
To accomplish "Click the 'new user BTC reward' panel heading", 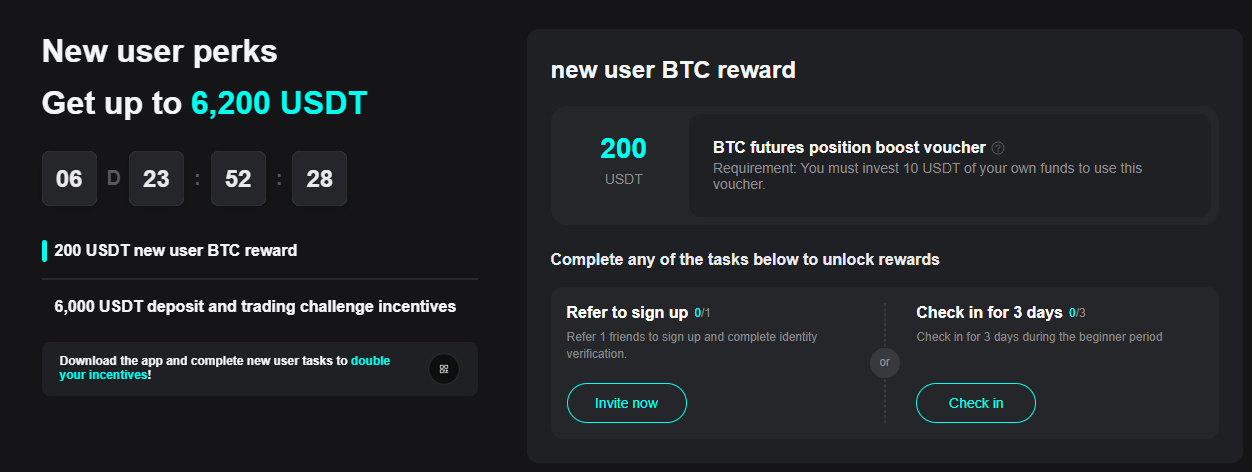I will [x=673, y=70].
